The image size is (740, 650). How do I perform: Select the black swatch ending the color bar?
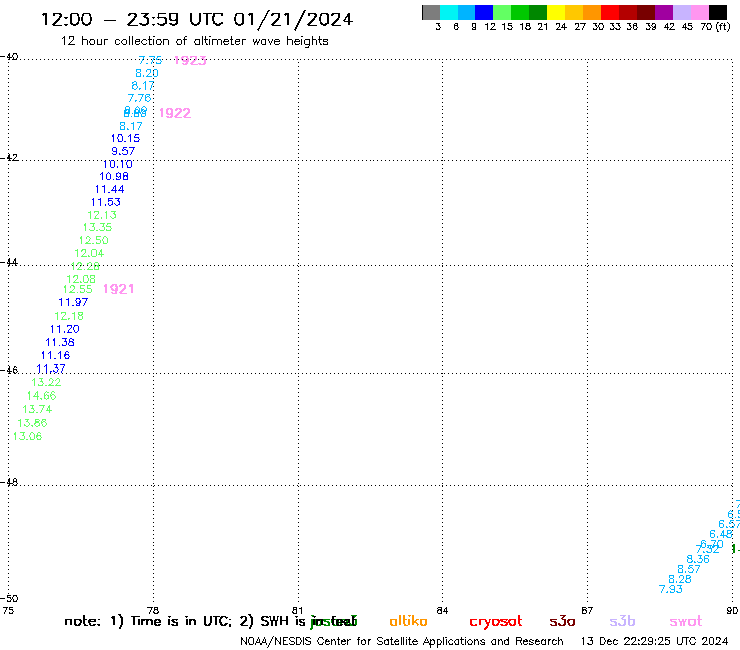pyautogui.click(x=717, y=12)
